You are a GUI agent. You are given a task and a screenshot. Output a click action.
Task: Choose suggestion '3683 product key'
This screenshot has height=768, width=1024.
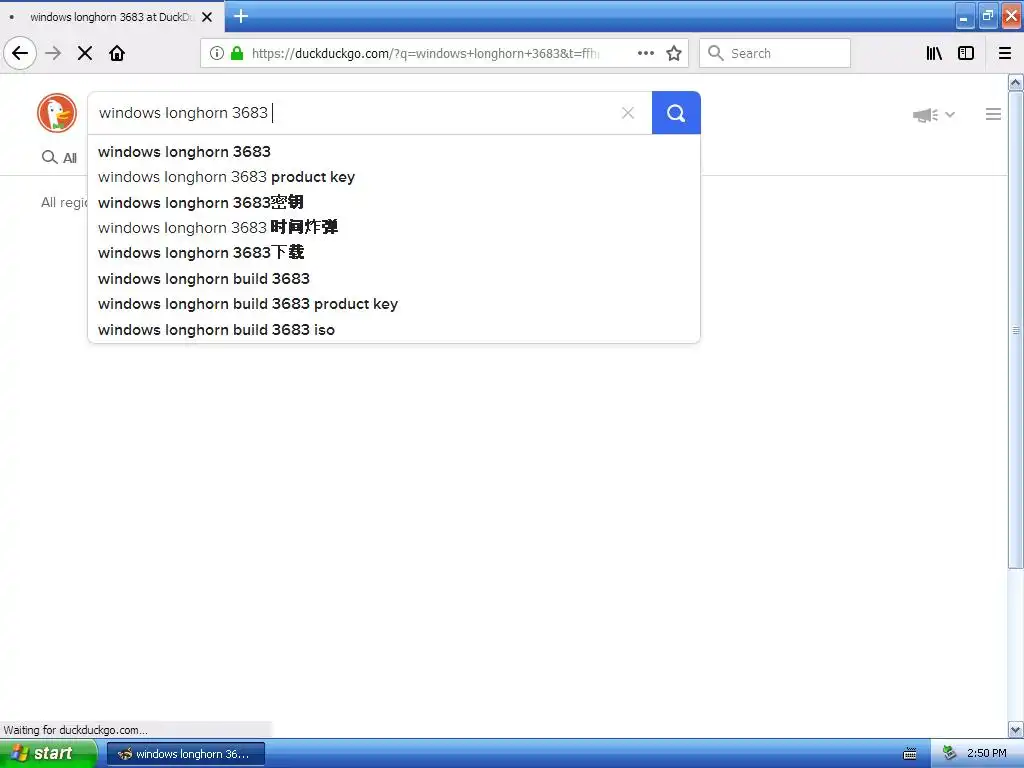(394, 177)
